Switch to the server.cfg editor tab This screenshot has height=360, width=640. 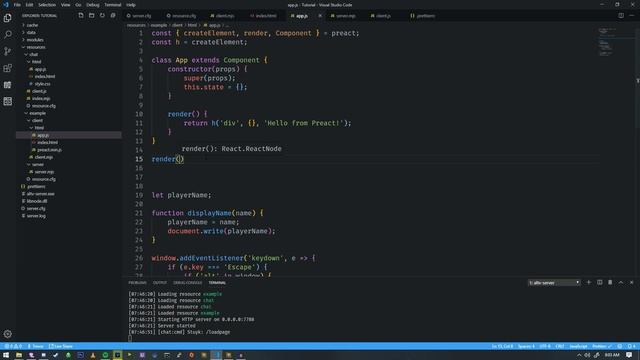coord(141,16)
